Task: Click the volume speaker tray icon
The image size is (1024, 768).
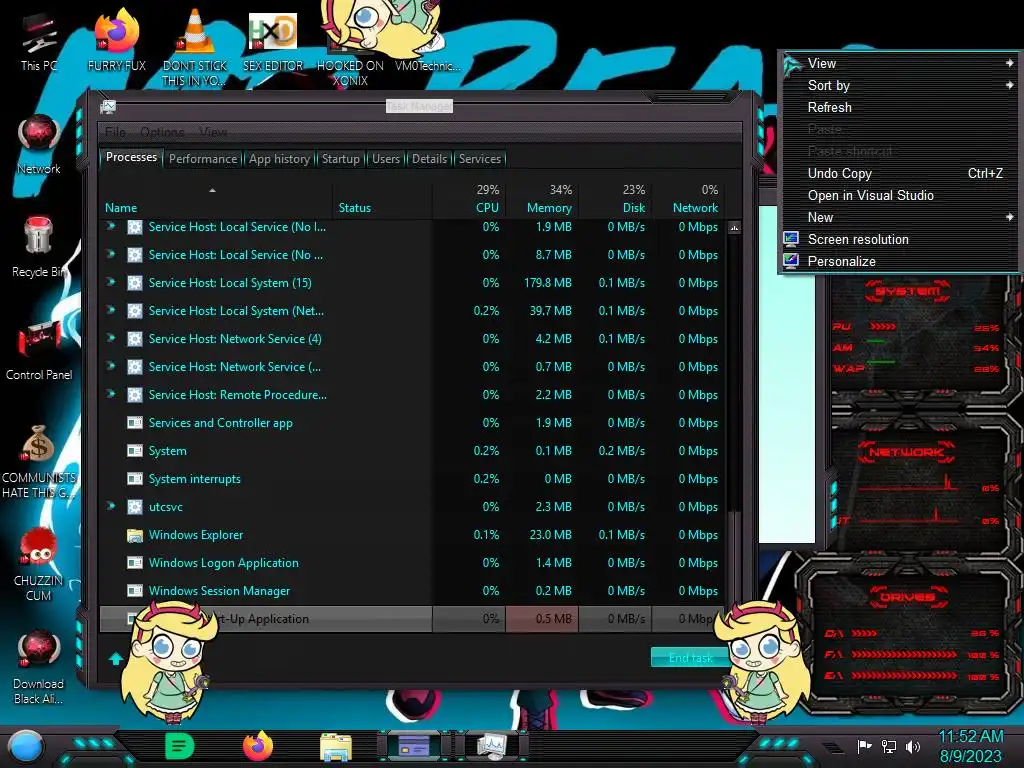Action: [x=912, y=746]
